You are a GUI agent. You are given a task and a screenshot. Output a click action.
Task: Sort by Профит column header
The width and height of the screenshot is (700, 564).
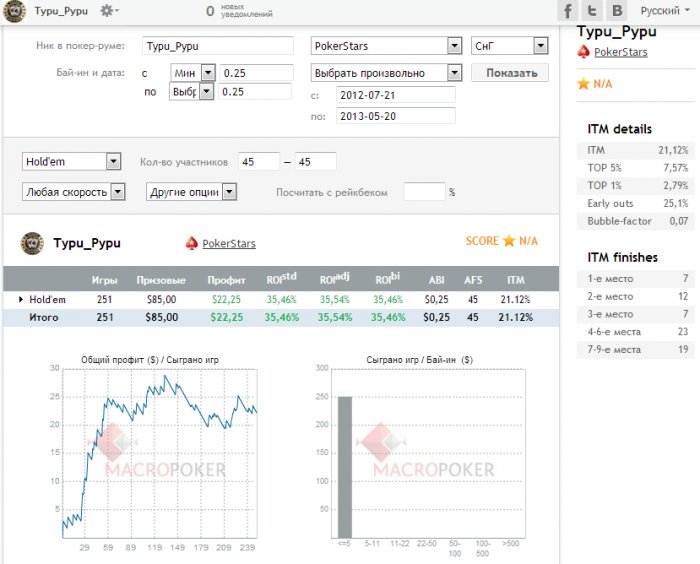226,280
